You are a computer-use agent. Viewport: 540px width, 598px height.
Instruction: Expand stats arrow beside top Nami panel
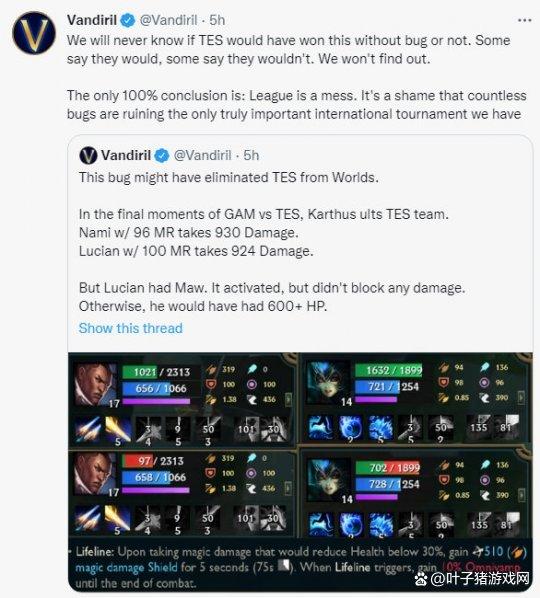point(521,397)
